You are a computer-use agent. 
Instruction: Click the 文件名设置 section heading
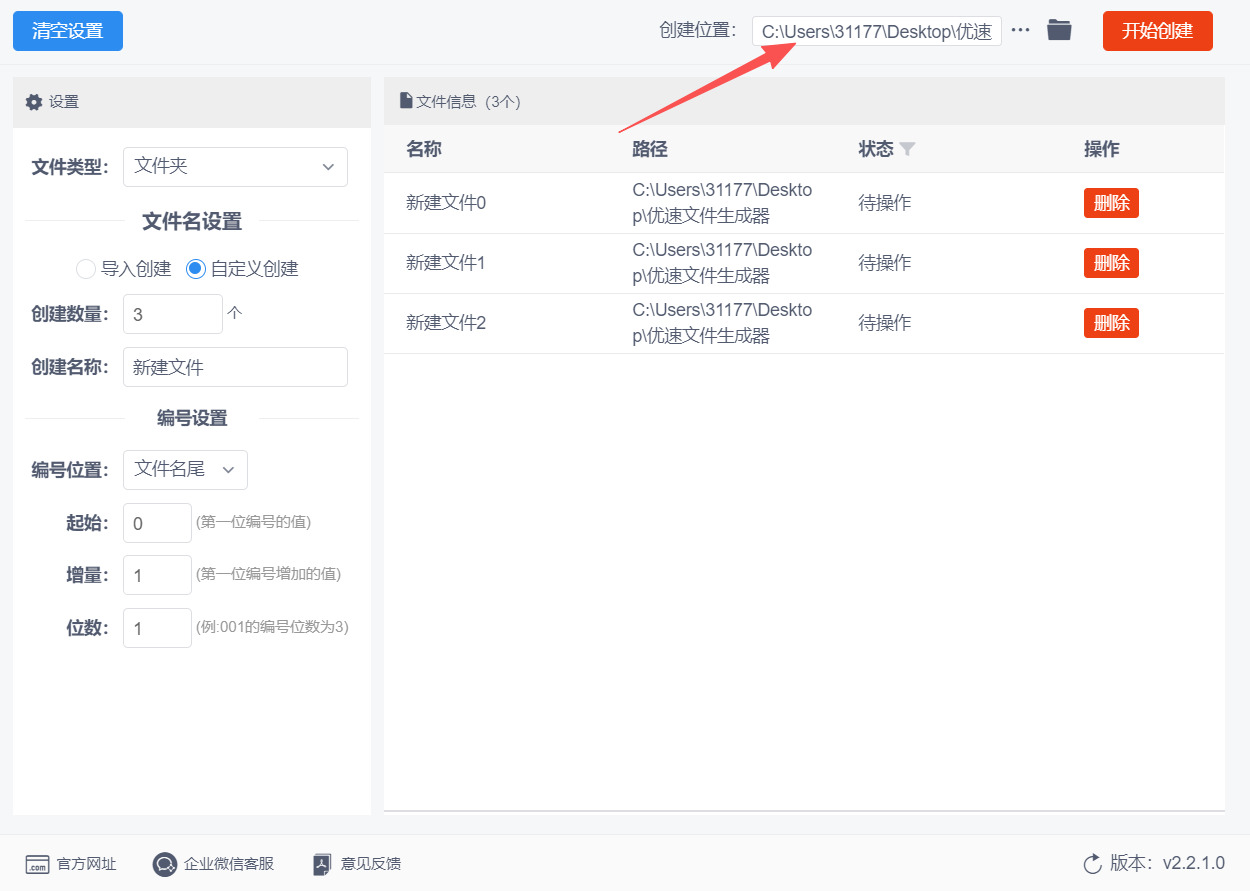(192, 221)
